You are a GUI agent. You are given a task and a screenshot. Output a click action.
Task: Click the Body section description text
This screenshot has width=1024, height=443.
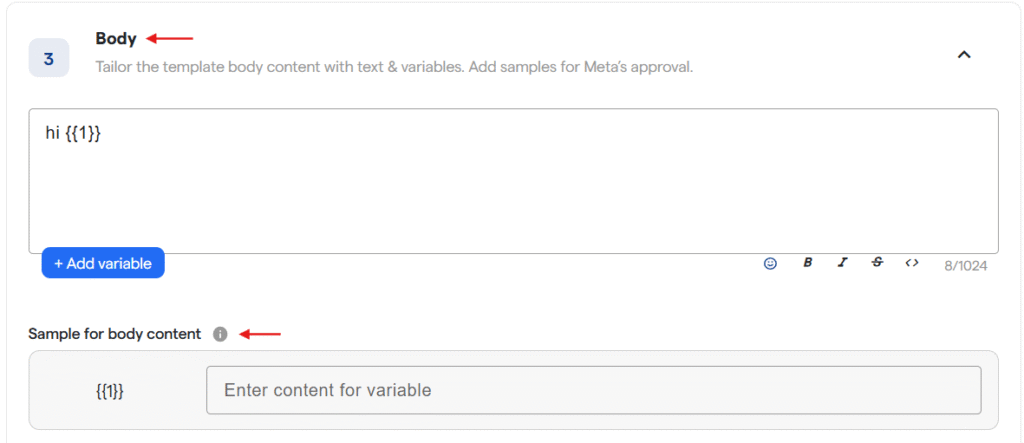coord(394,67)
